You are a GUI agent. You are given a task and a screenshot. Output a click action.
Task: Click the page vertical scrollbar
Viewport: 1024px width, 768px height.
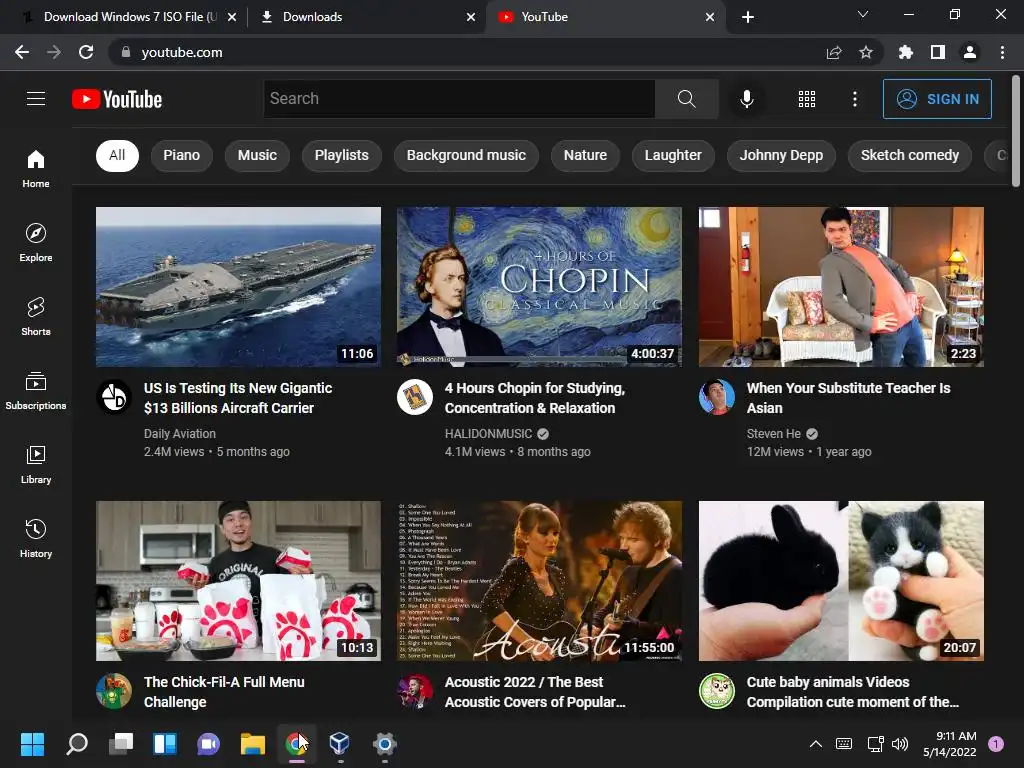(x=1016, y=131)
